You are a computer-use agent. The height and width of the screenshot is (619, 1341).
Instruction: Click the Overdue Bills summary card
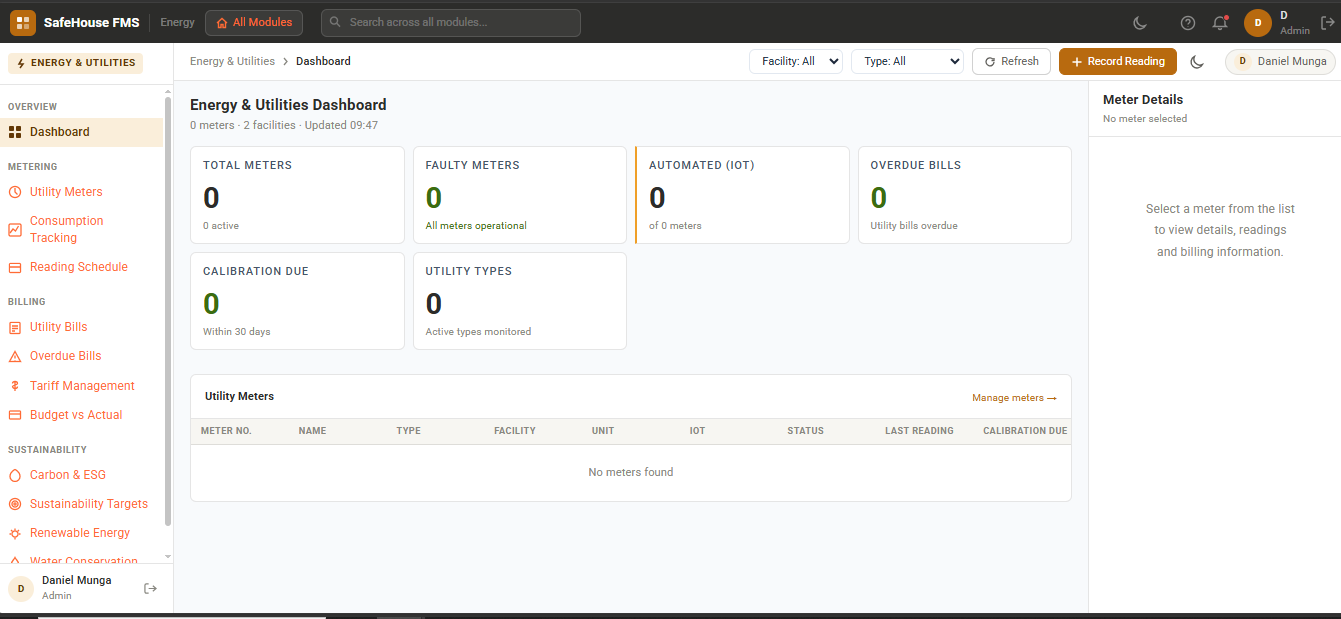[x=965, y=195]
